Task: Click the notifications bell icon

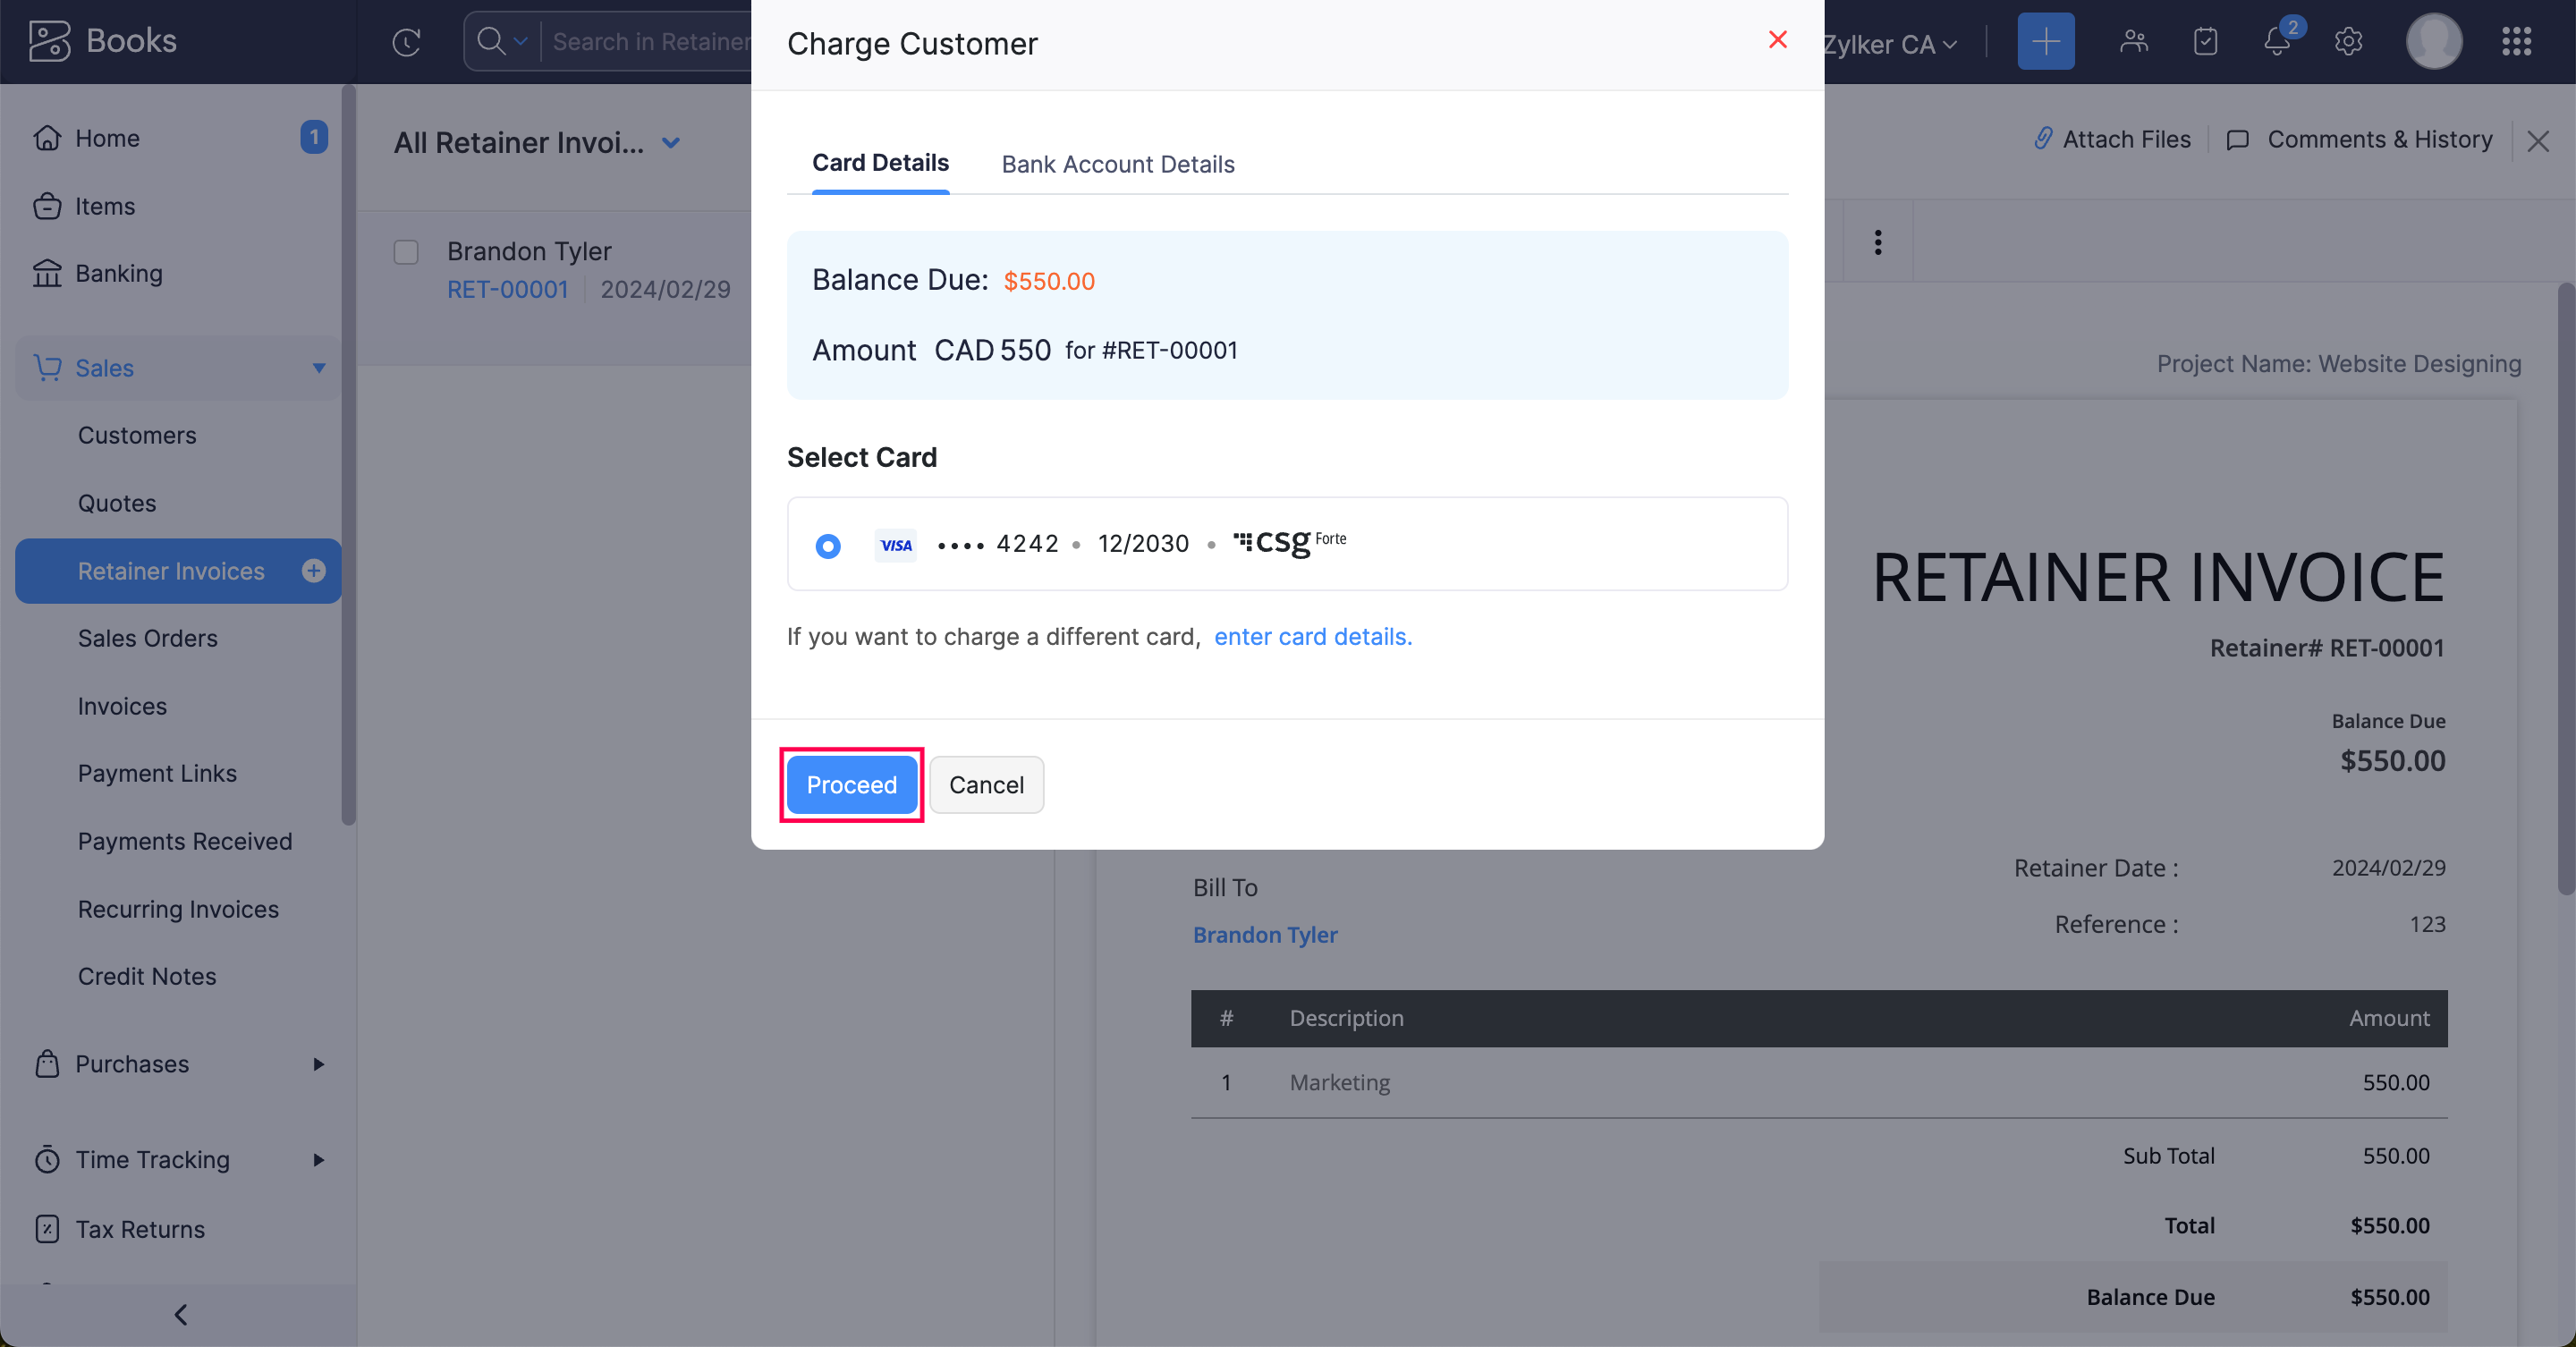Action: 2276,41
